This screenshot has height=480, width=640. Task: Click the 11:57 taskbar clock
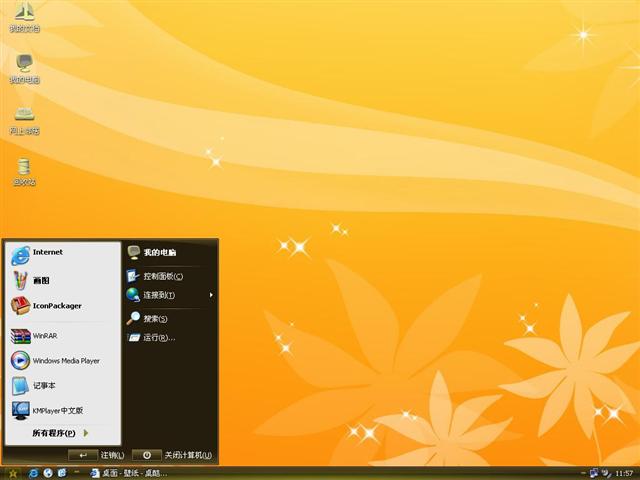pyautogui.click(x=624, y=473)
